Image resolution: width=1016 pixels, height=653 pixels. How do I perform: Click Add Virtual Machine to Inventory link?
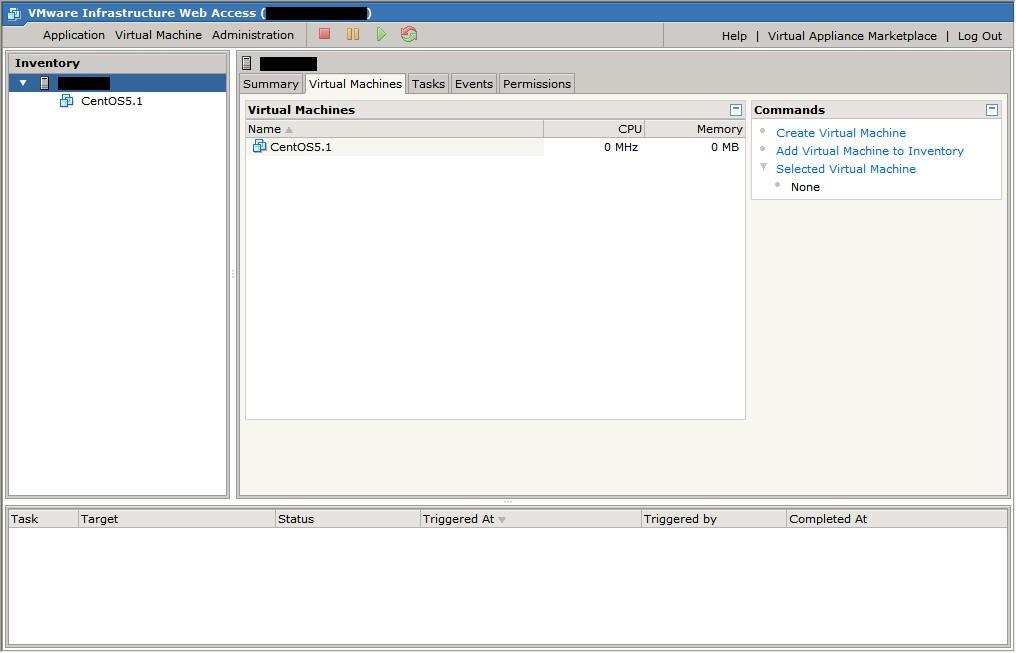tap(869, 151)
